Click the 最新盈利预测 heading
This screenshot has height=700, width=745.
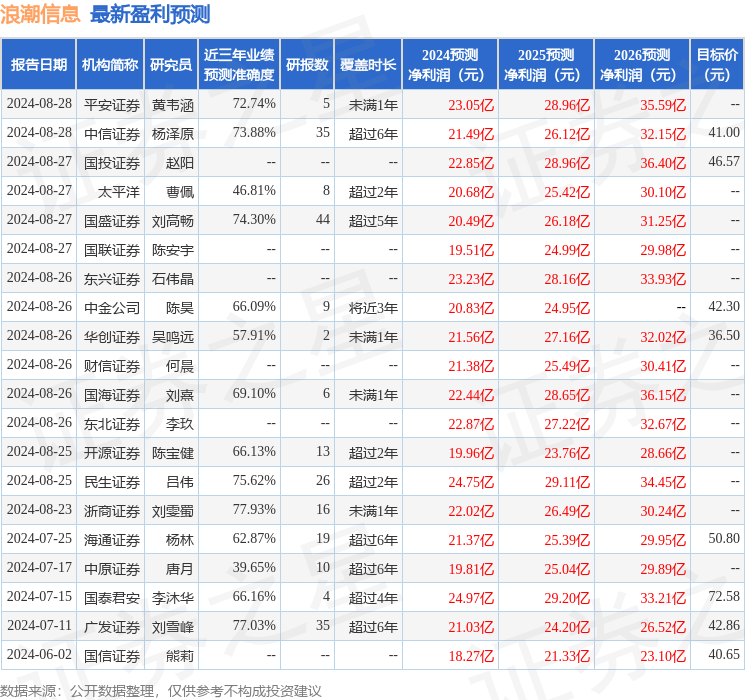tap(150, 14)
